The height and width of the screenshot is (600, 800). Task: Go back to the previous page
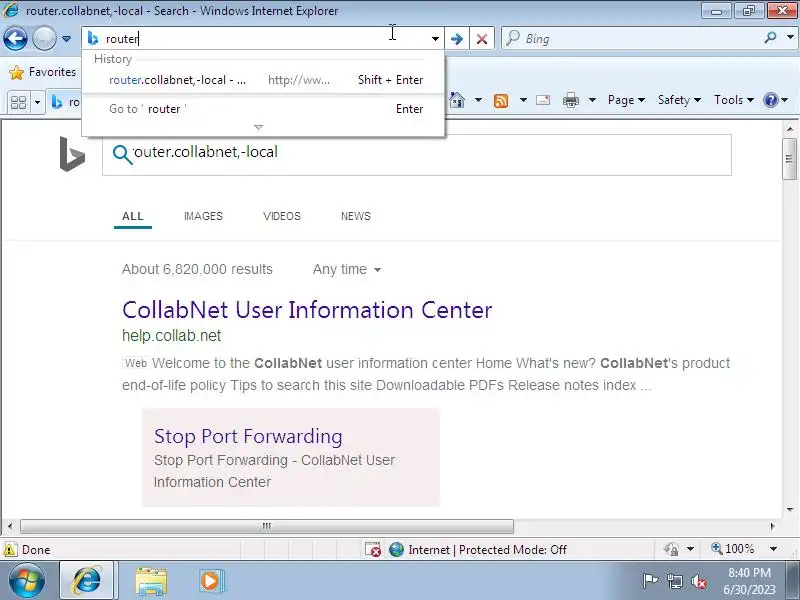(x=15, y=38)
